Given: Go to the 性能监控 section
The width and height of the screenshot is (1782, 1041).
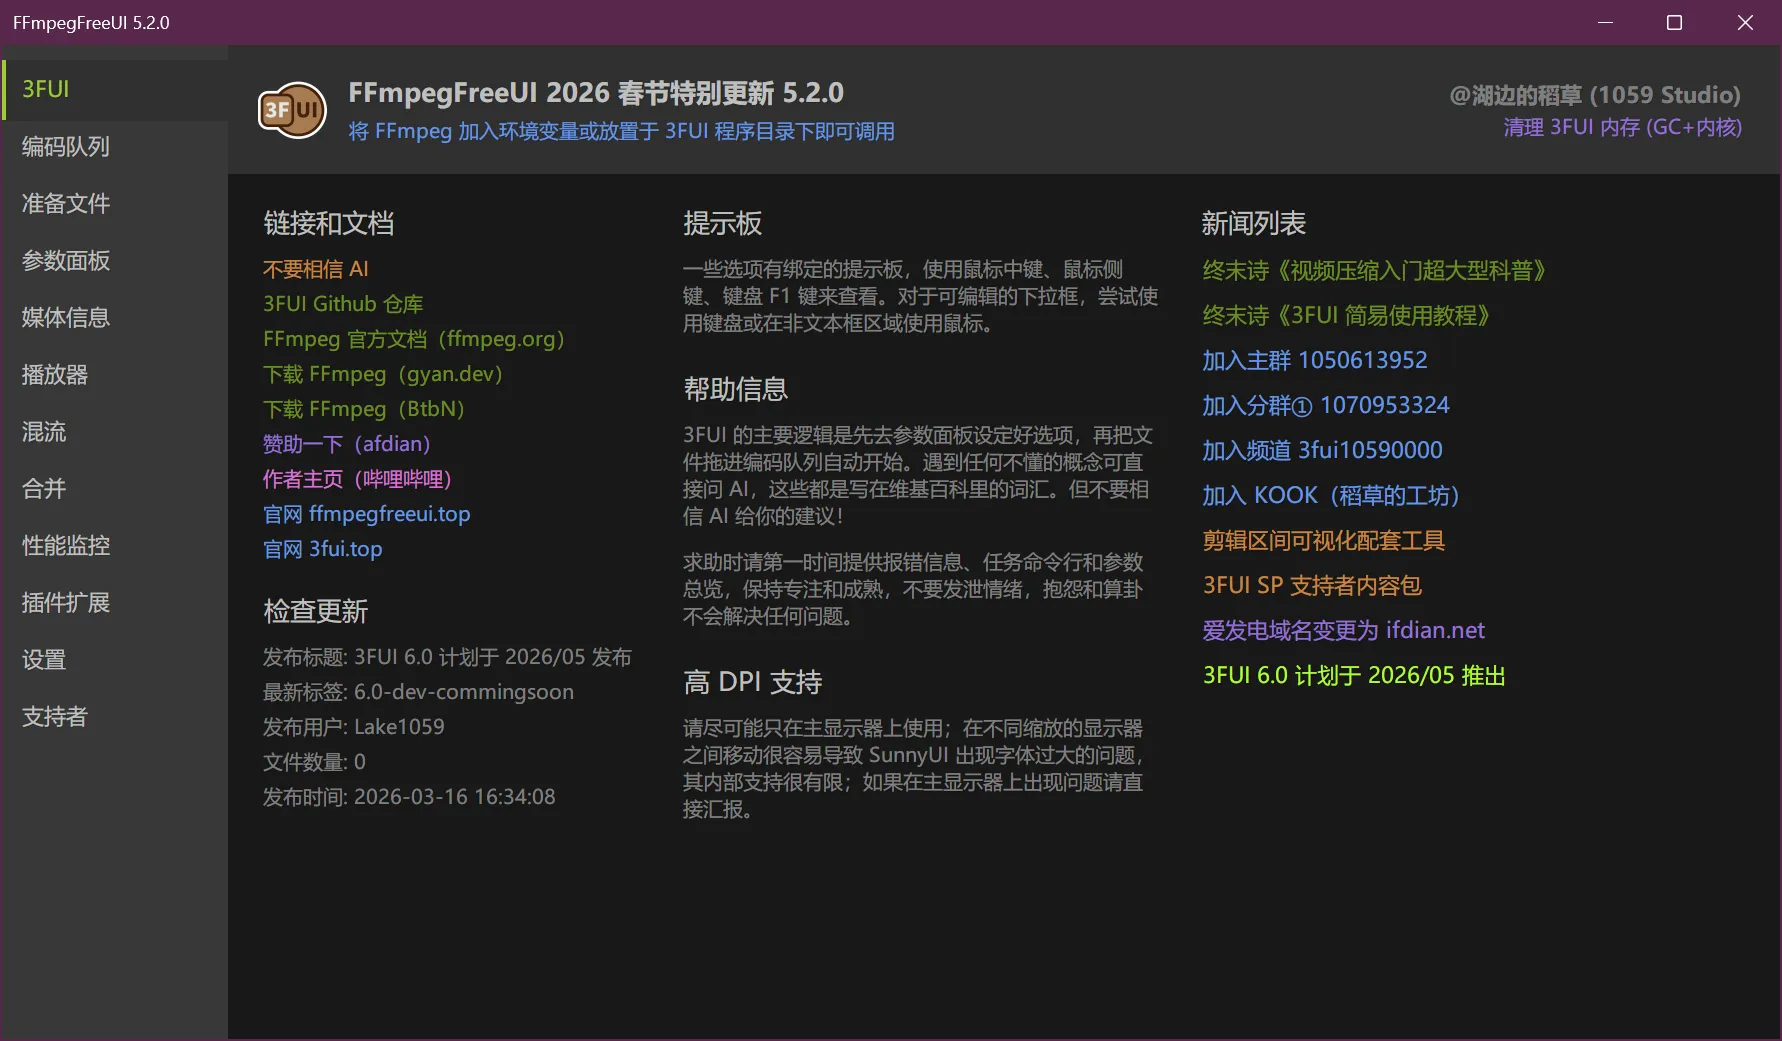Looking at the screenshot, I should 66,546.
